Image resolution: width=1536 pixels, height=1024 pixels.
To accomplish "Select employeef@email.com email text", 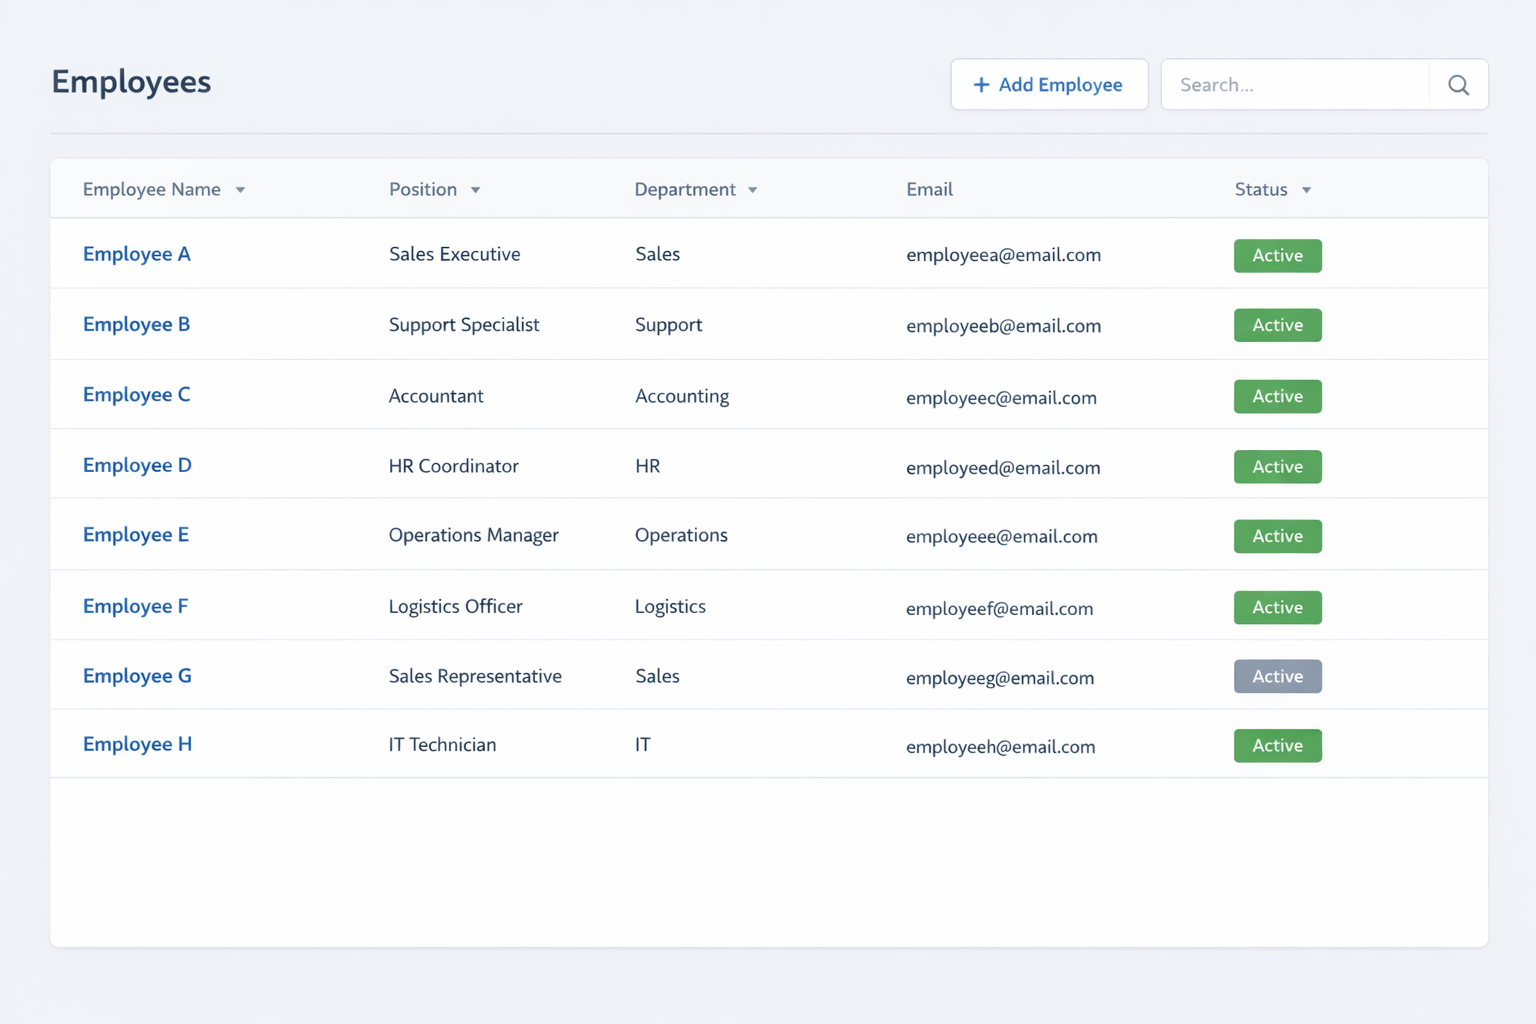I will click(1000, 608).
